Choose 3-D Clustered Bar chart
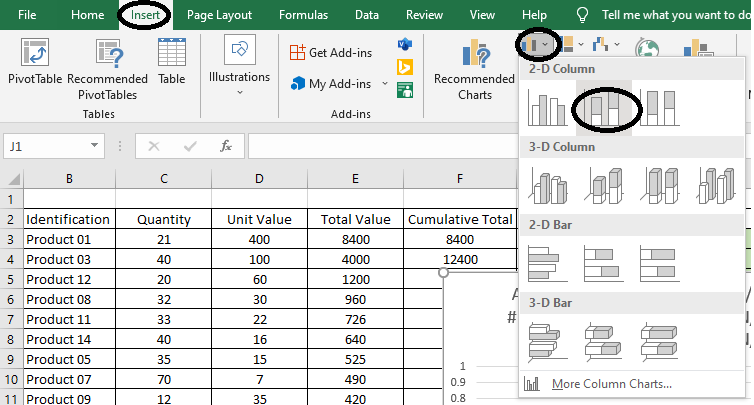 click(548, 342)
